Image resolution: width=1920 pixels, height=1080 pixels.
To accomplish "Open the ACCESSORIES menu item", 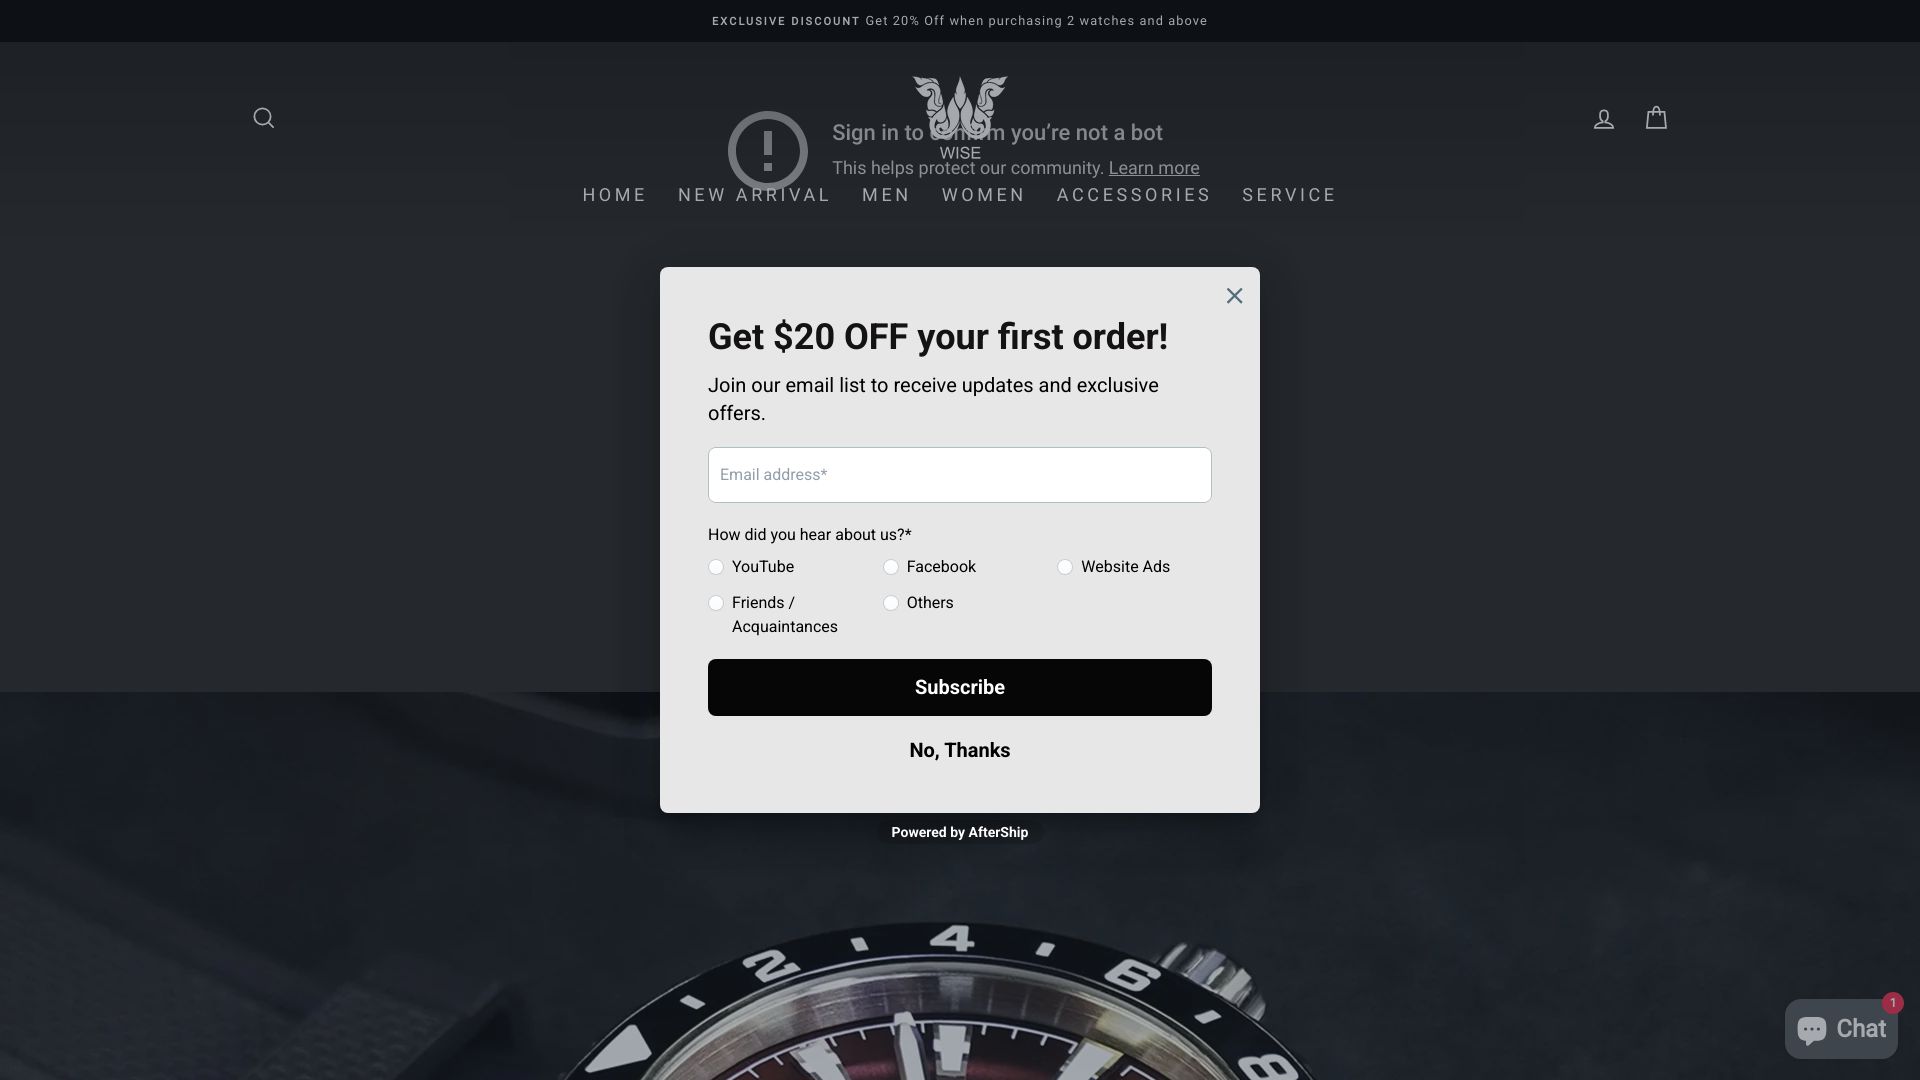I will tap(1134, 195).
